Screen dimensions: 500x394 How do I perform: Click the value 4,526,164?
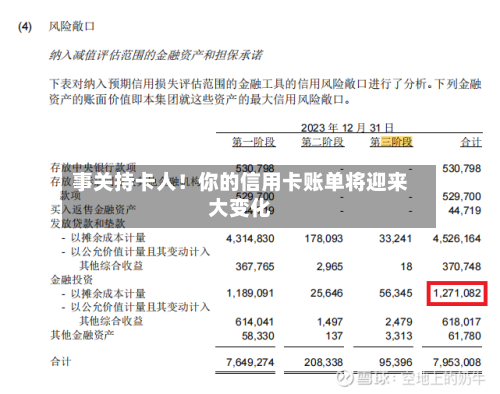[x=457, y=239]
